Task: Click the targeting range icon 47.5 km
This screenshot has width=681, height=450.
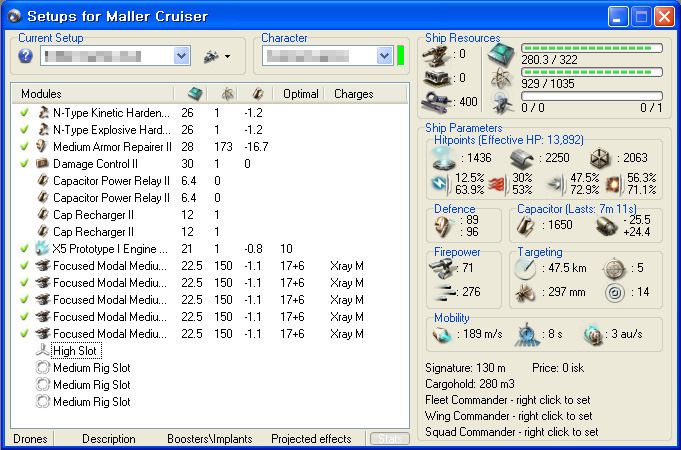Action: tap(526, 269)
